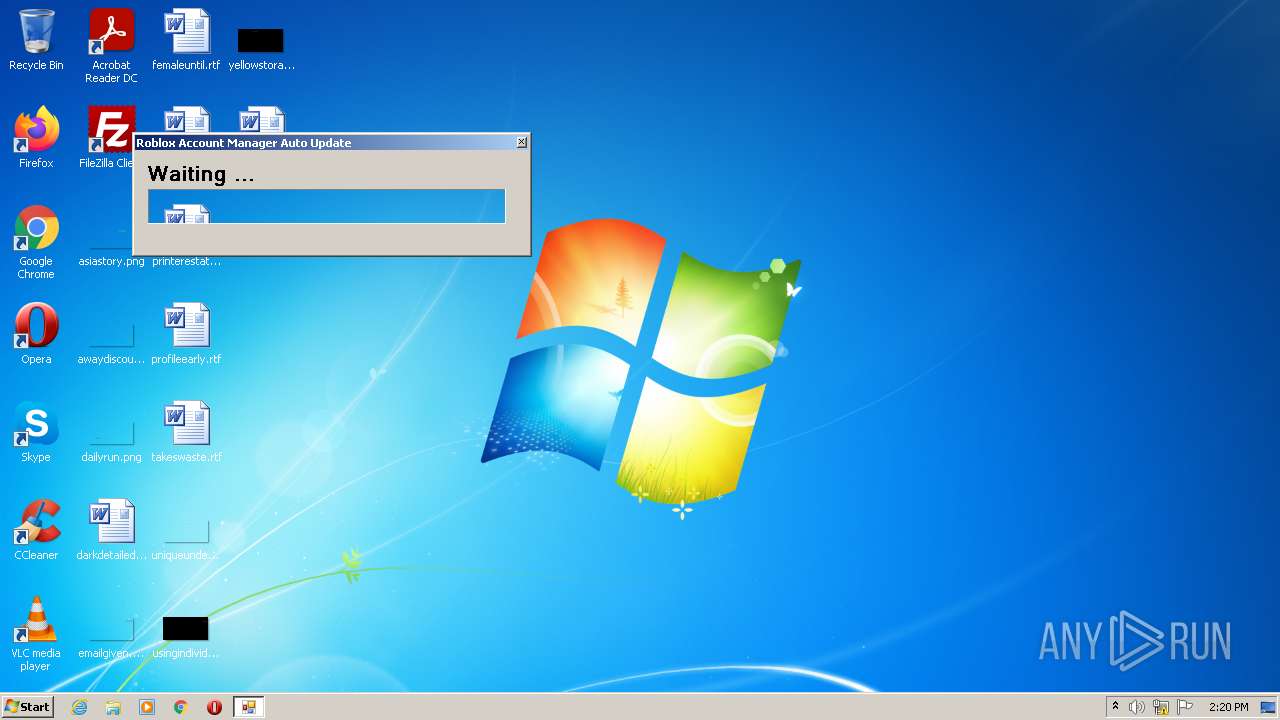Show hidden tray icons arrow
The image size is (1280, 720).
pyautogui.click(x=1115, y=707)
